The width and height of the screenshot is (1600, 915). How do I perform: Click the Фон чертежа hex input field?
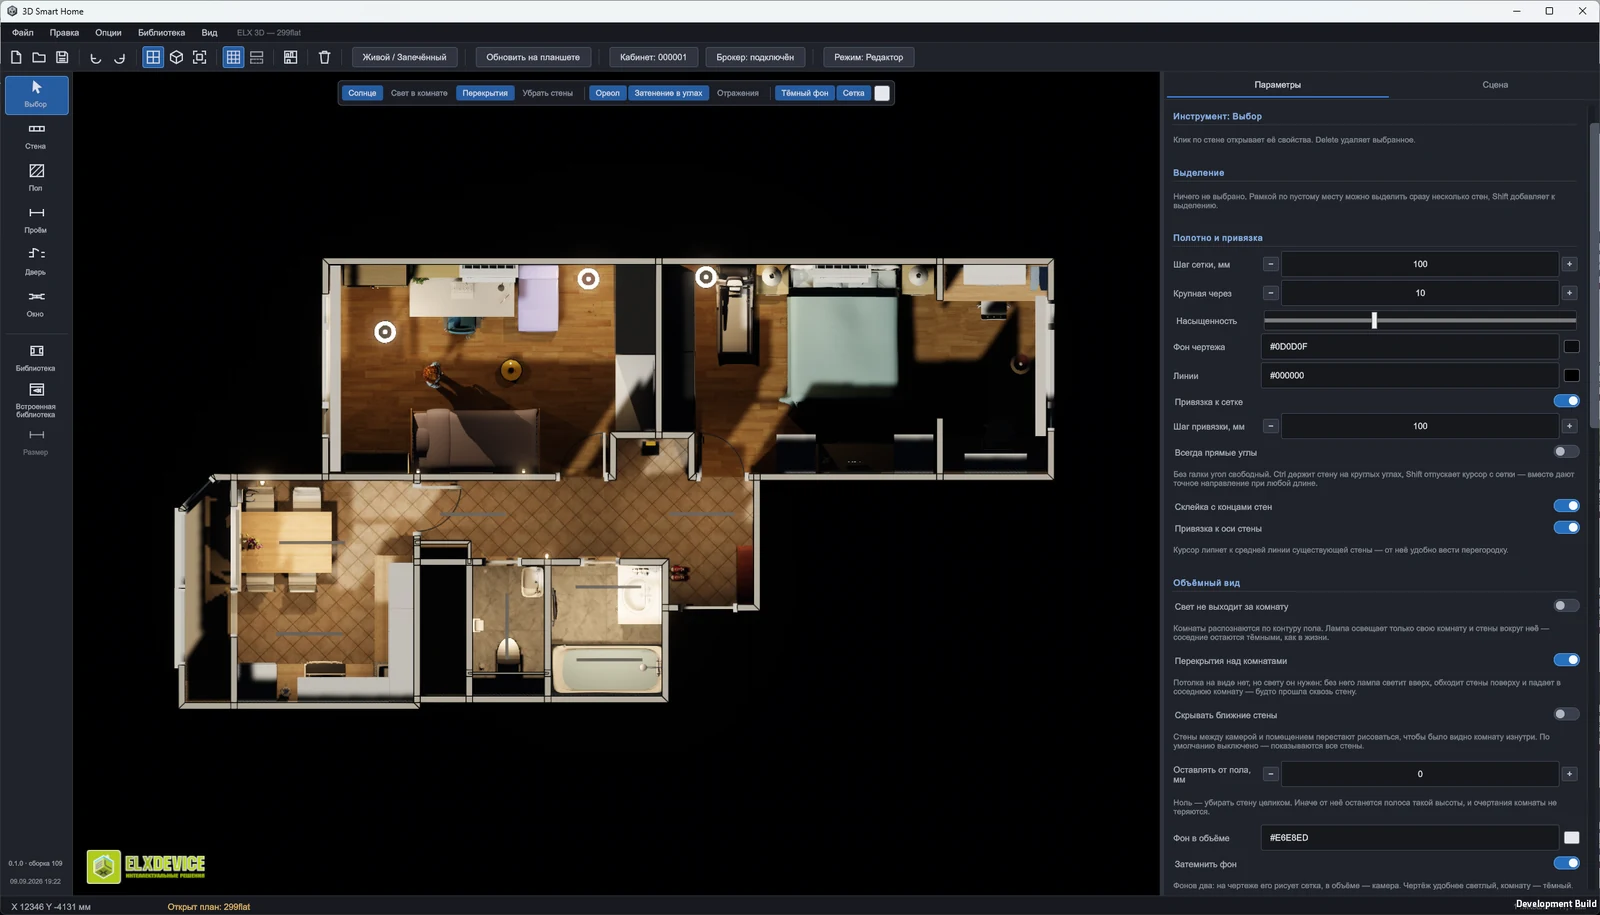1410,347
